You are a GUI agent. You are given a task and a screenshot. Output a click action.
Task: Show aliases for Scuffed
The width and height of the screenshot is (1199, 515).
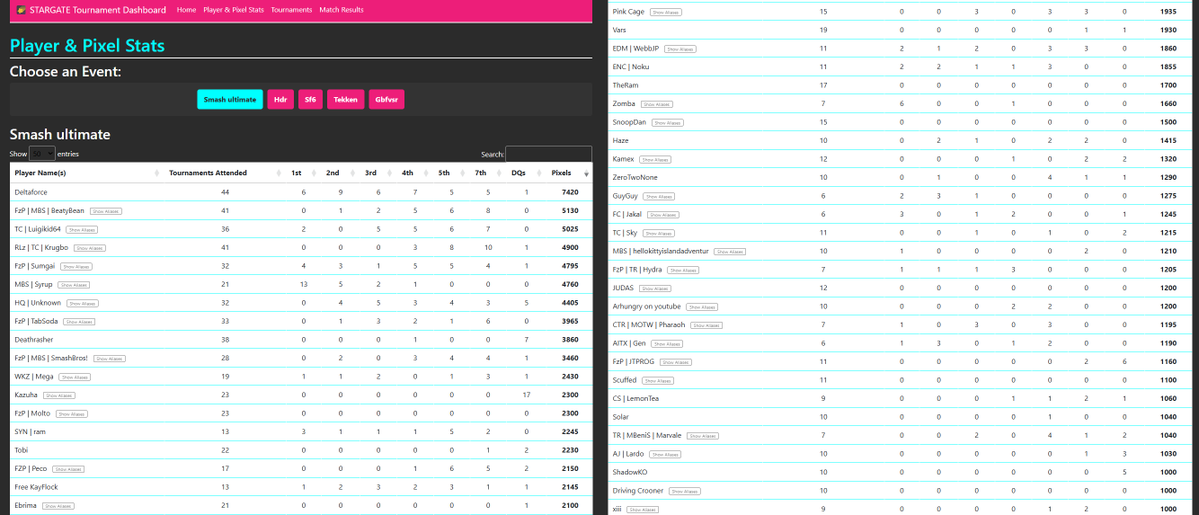pos(659,380)
